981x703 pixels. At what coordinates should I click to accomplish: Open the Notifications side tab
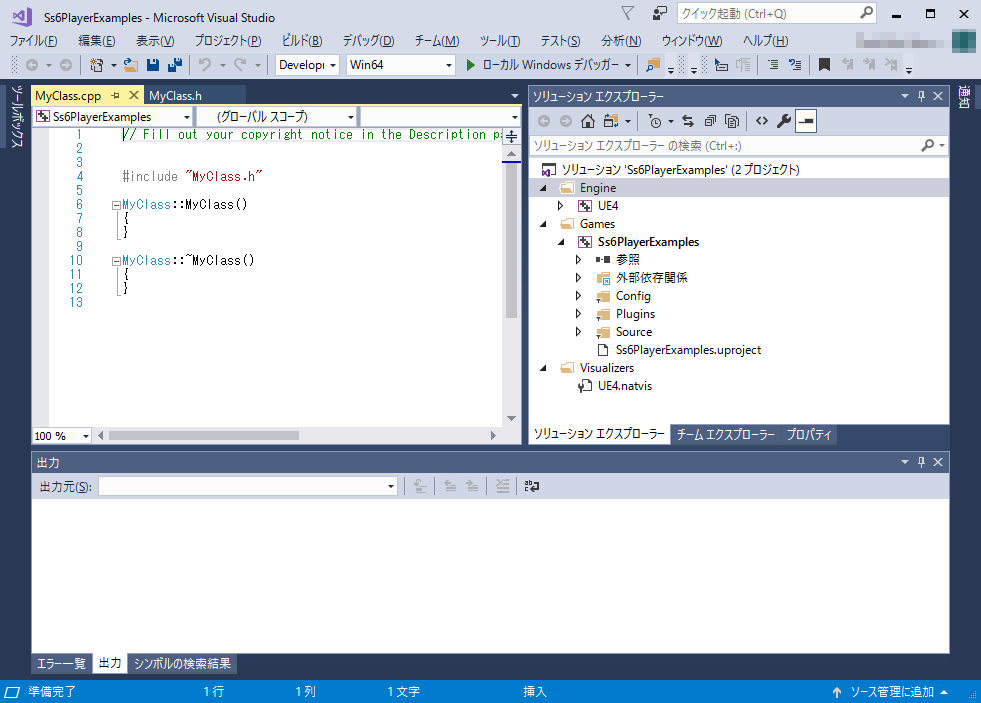964,97
